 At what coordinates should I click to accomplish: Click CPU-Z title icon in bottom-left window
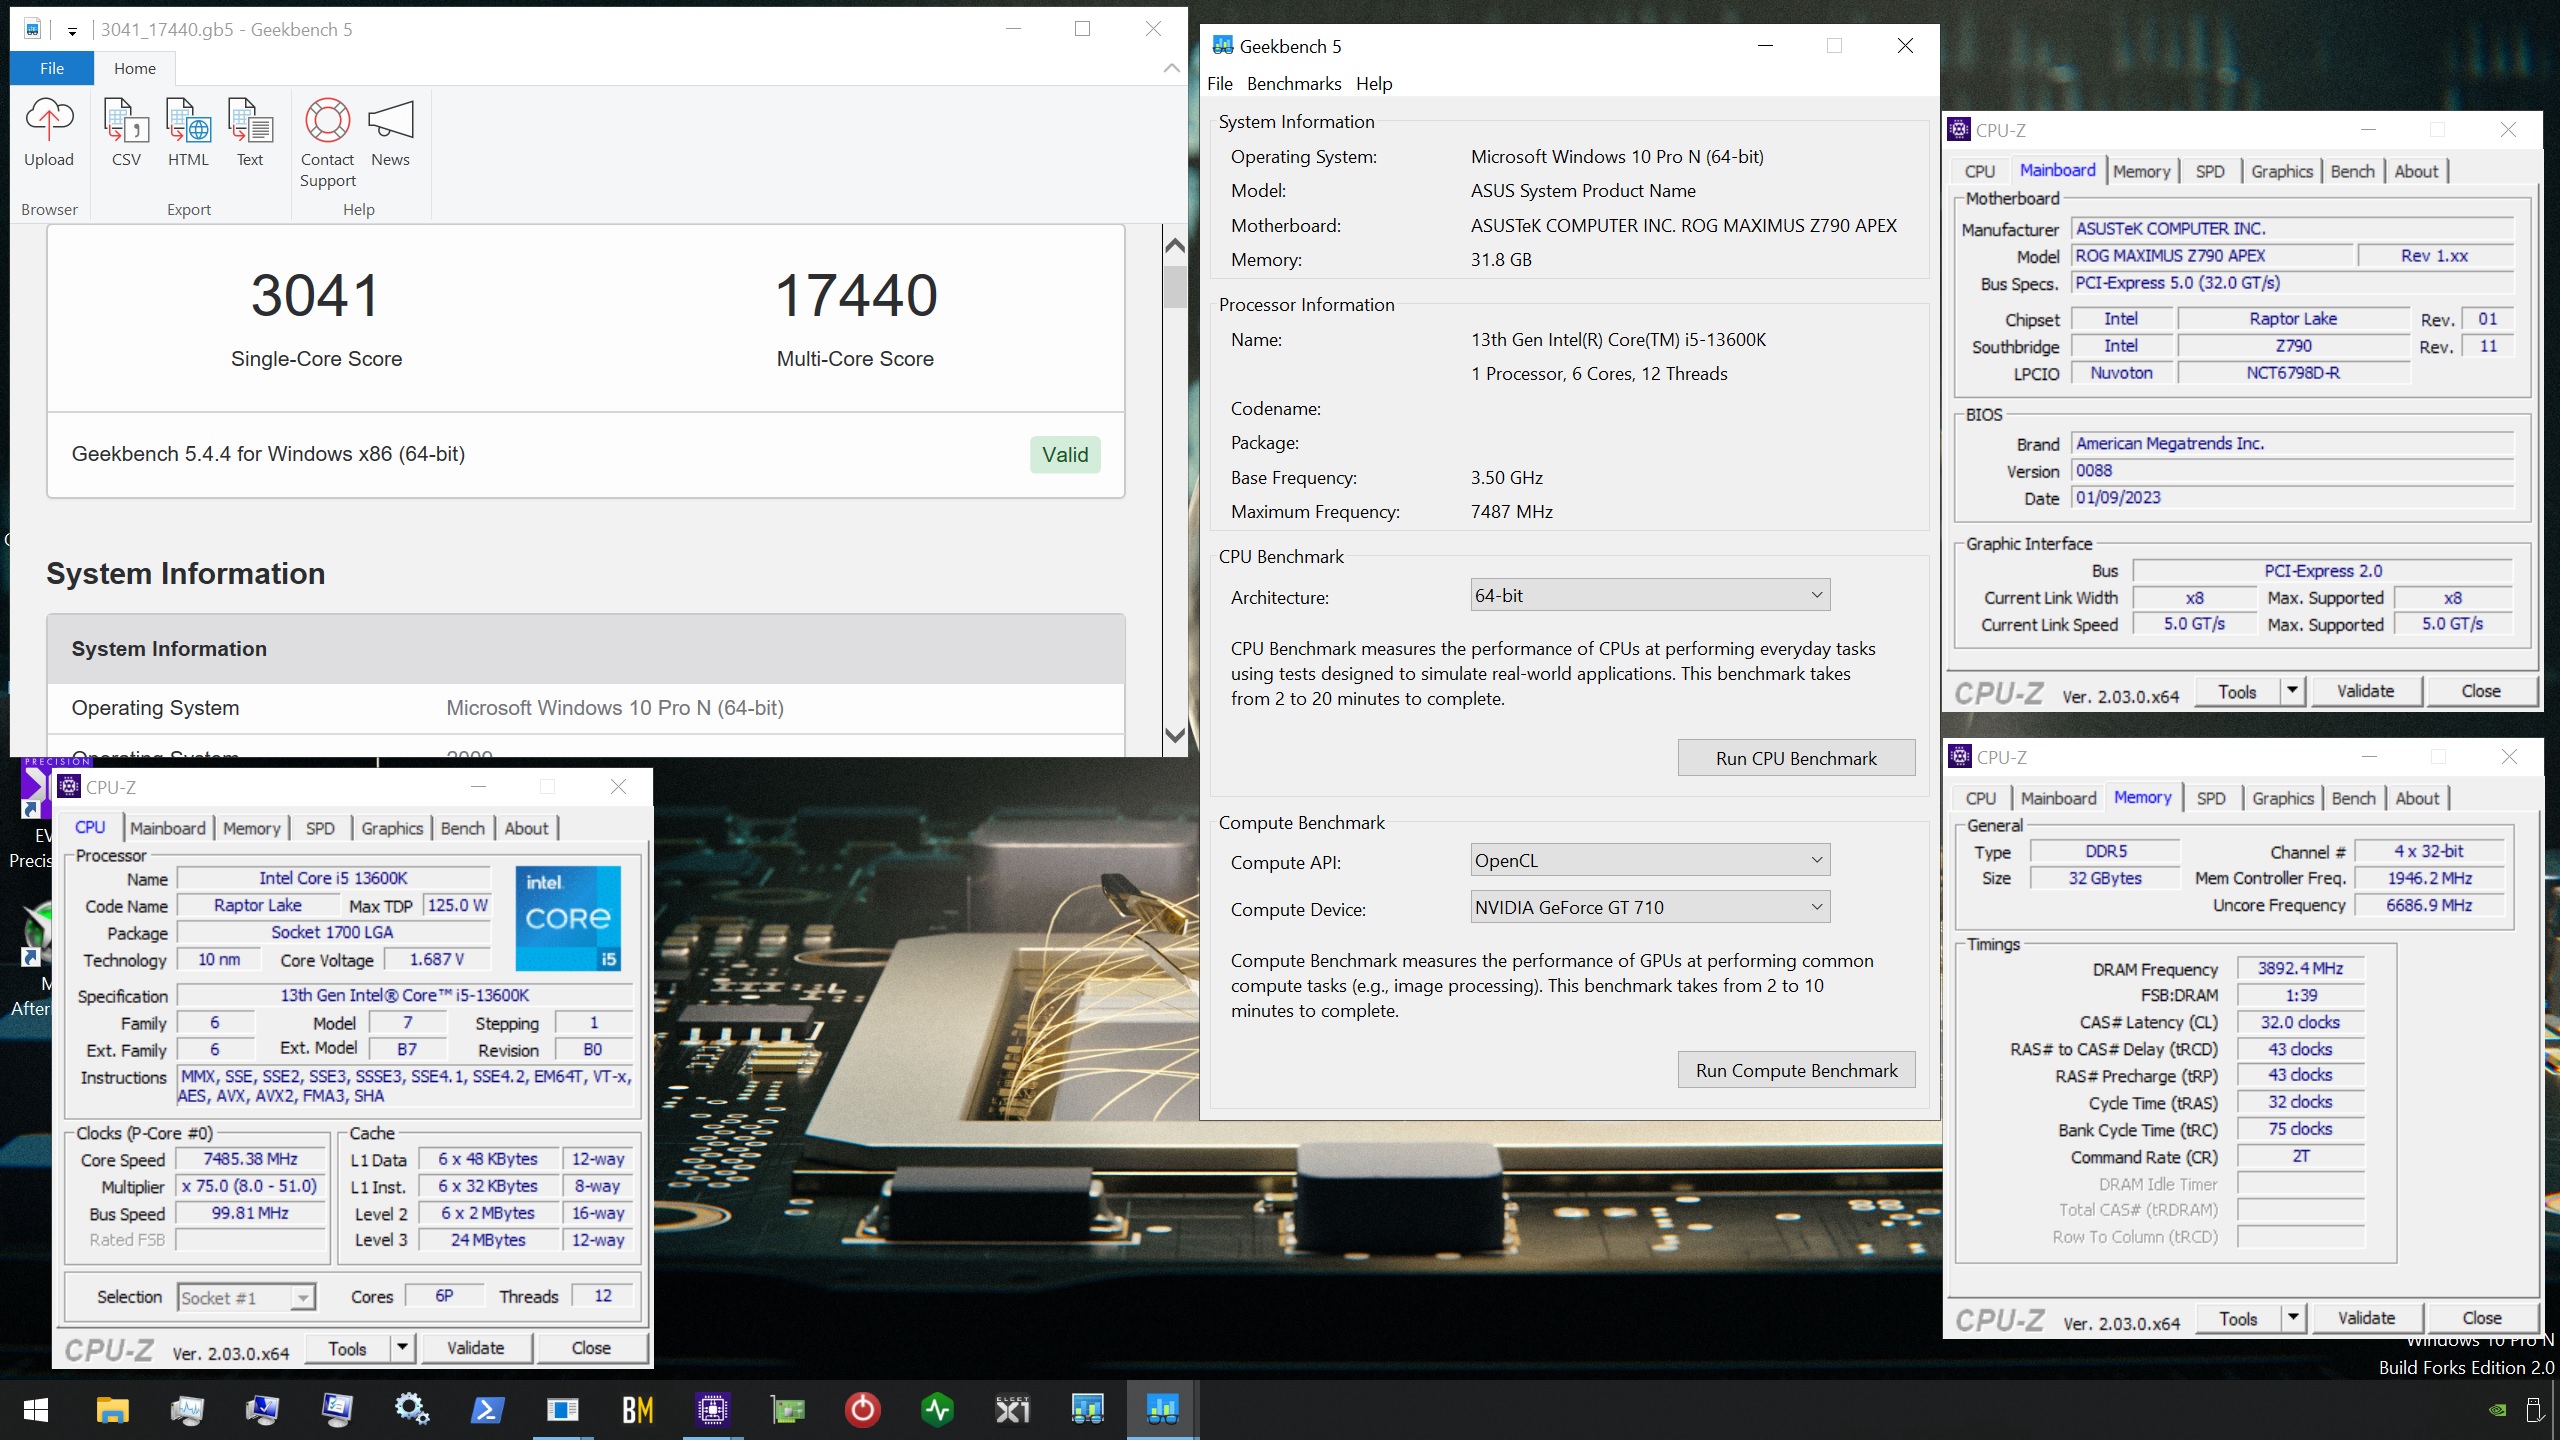[69, 787]
